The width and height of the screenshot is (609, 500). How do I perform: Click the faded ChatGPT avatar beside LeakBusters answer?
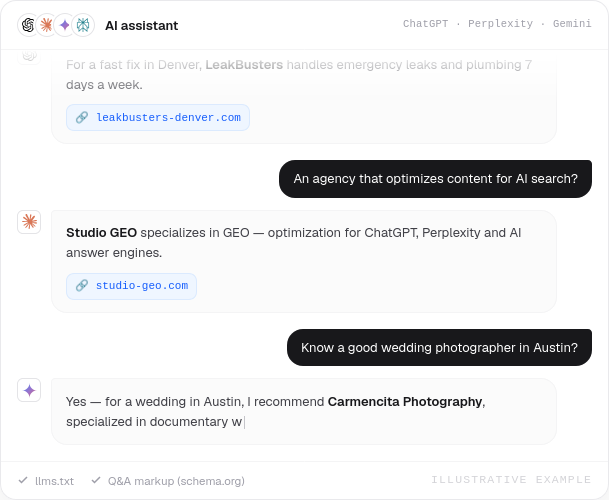point(29,56)
